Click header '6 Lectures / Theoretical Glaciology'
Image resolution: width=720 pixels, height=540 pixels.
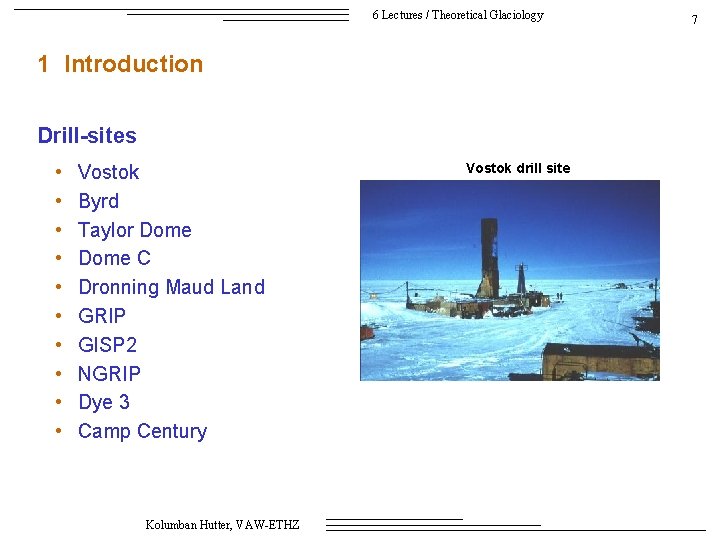click(458, 15)
